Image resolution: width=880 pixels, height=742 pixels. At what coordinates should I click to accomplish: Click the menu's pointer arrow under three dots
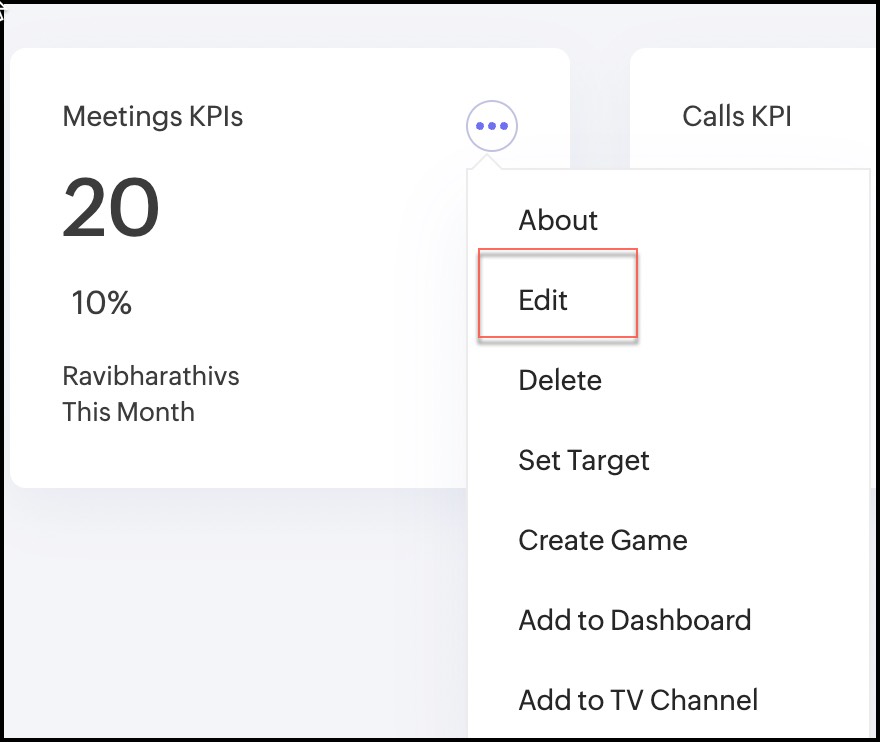[x=492, y=163]
